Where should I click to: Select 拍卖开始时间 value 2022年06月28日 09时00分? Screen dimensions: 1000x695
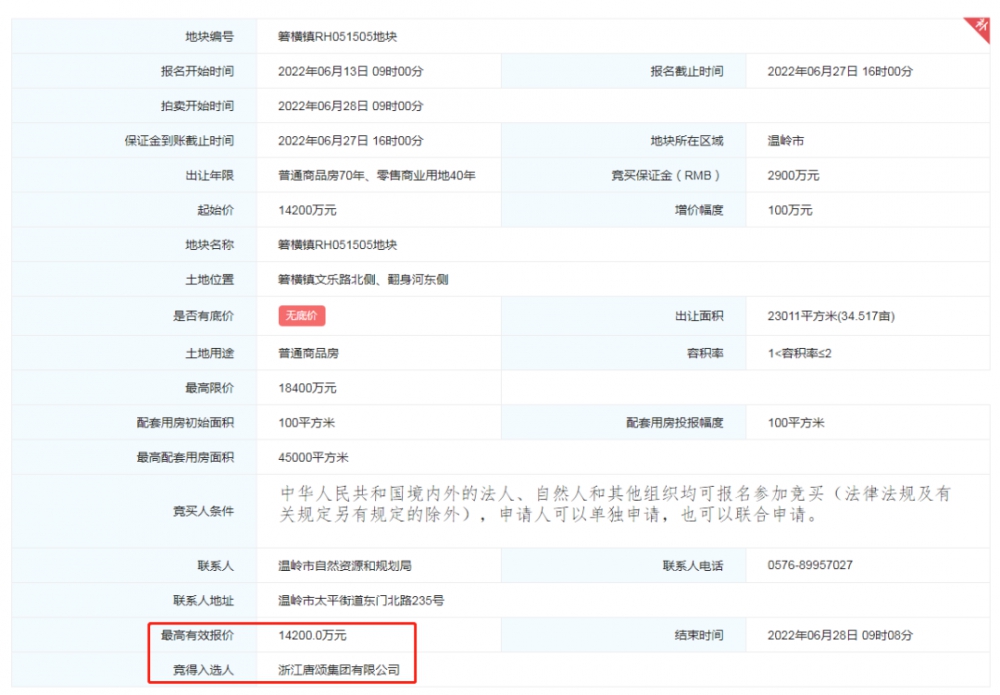(350, 106)
